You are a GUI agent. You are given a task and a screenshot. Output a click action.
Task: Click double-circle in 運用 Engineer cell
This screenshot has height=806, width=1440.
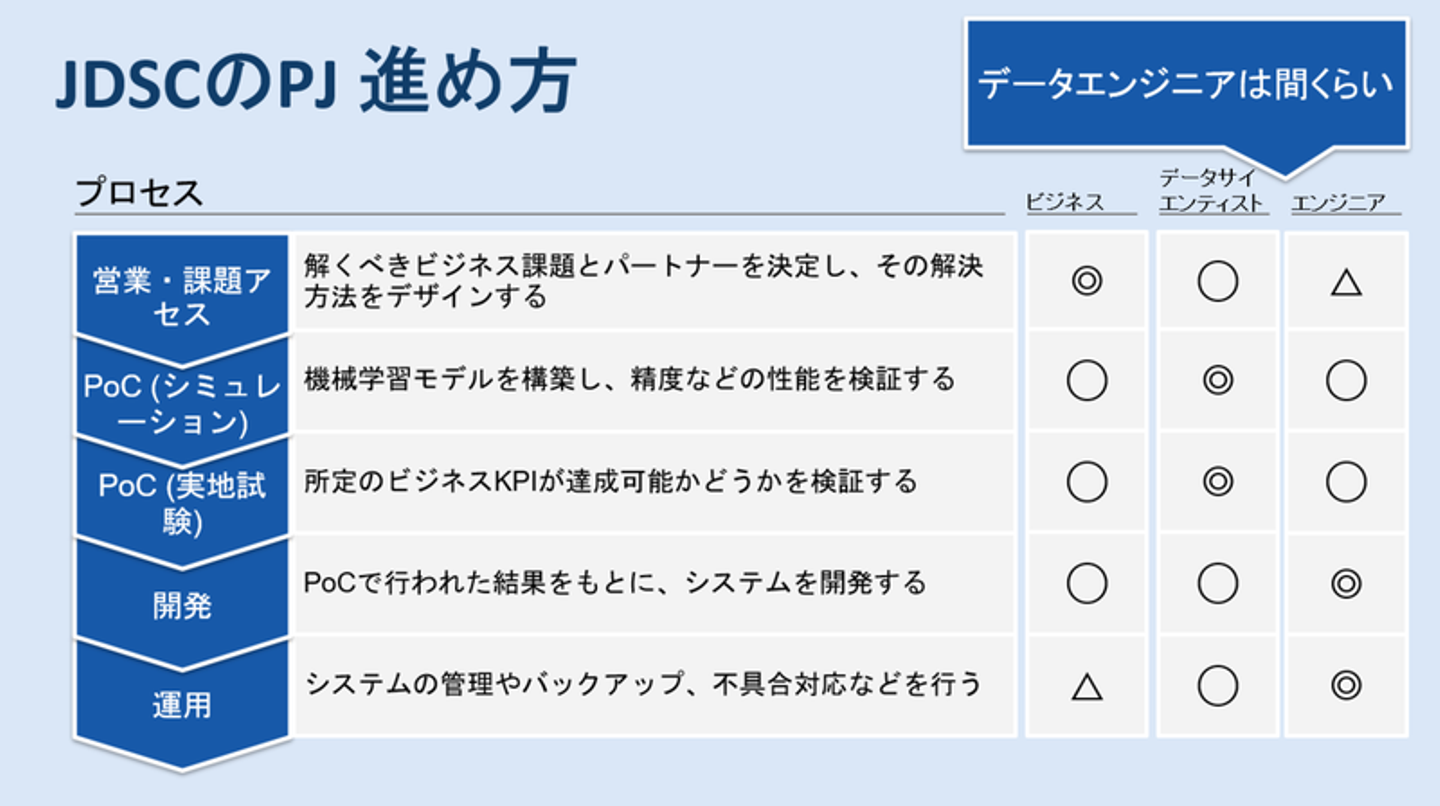pos(1346,685)
